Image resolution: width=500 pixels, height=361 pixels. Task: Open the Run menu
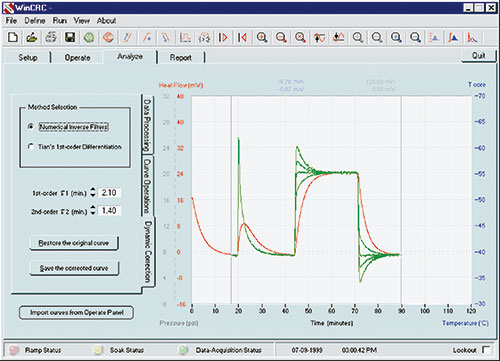(60, 21)
